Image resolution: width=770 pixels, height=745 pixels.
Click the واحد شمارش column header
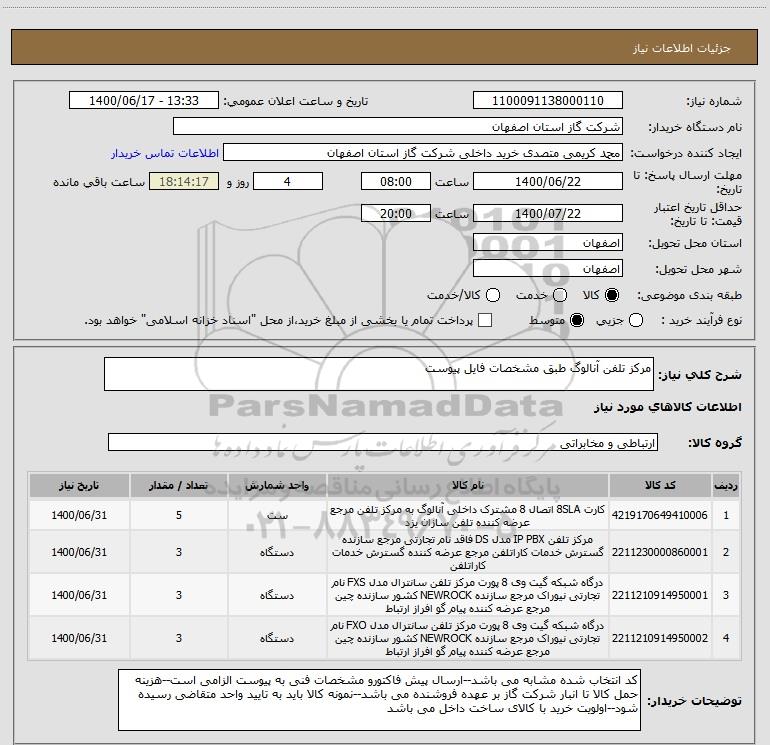click(x=277, y=485)
